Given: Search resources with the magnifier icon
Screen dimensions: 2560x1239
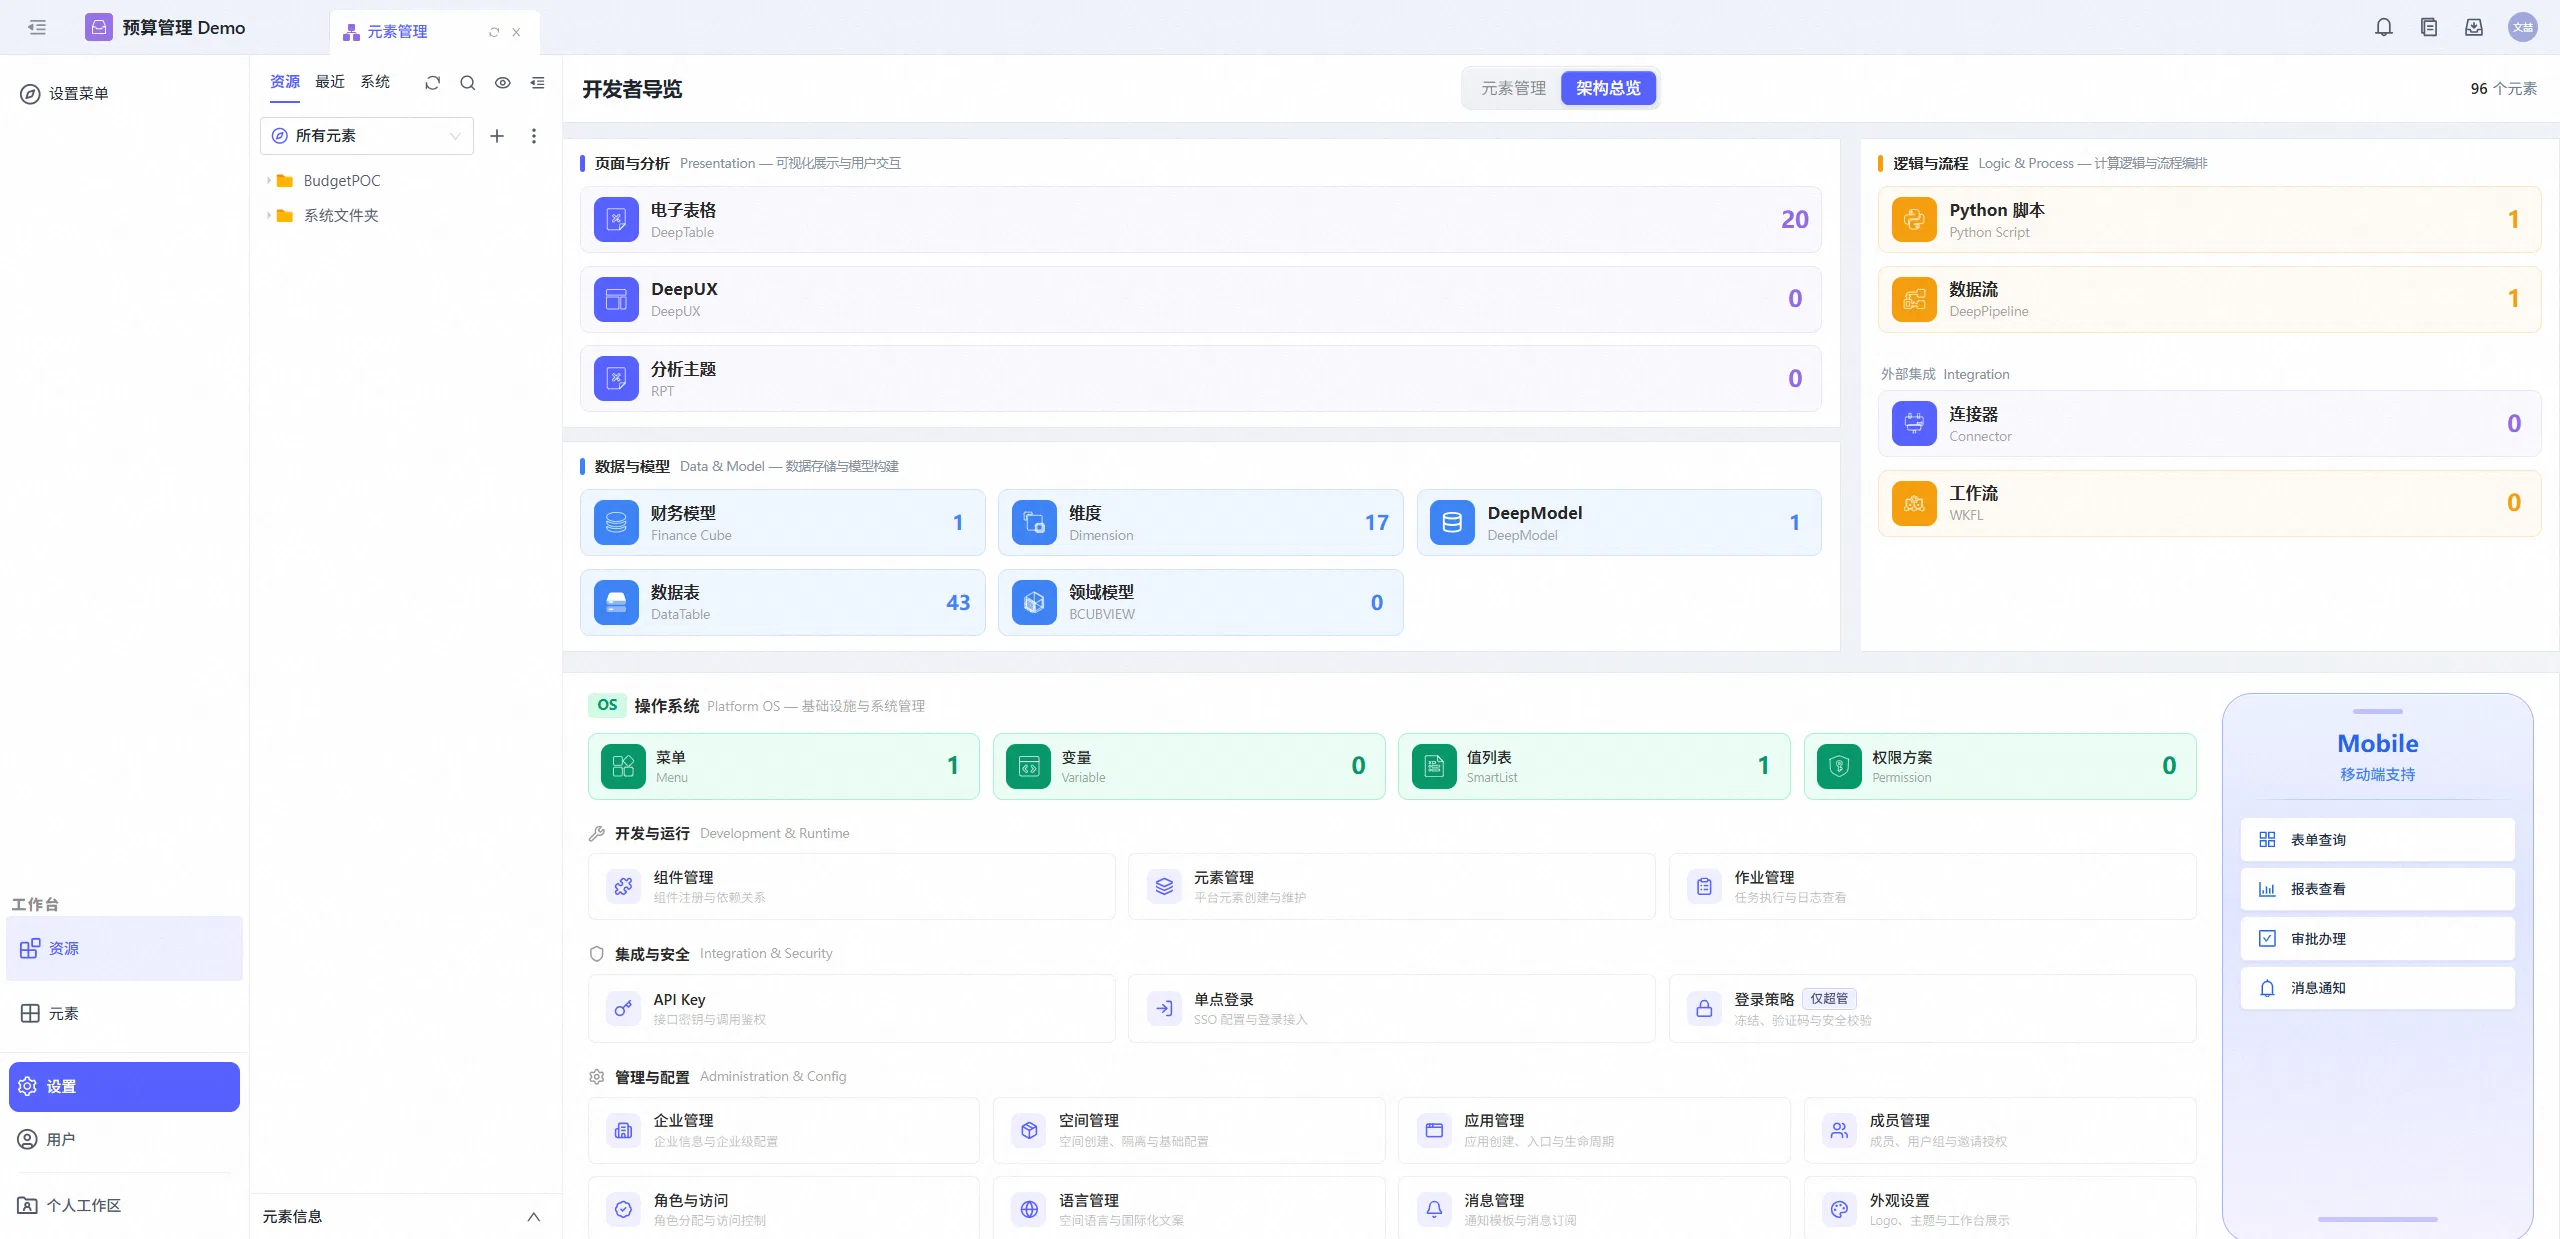Looking at the screenshot, I should point(467,83).
